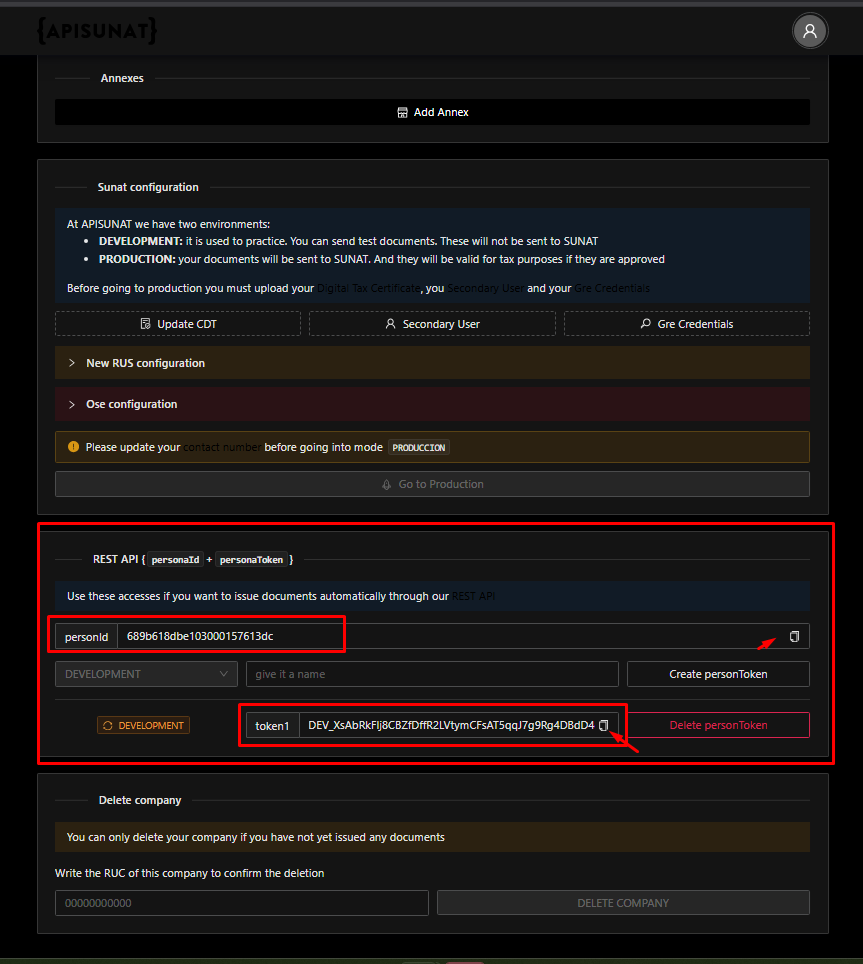Expand the New RUS configuration section

point(432,363)
